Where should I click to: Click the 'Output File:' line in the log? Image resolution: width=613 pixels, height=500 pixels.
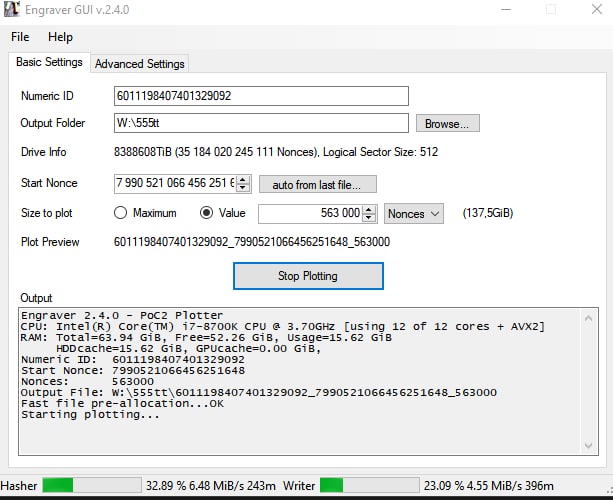(x=259, y=392)
